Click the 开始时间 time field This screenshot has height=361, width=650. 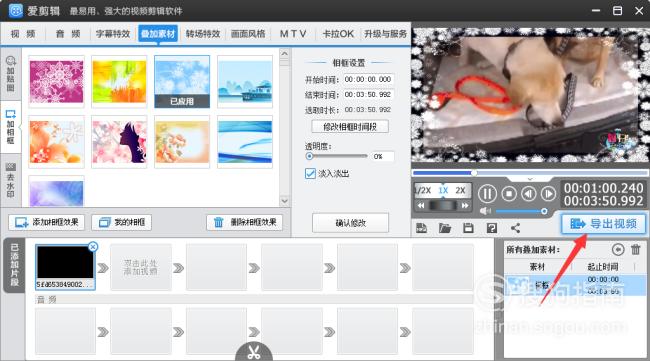368,79
